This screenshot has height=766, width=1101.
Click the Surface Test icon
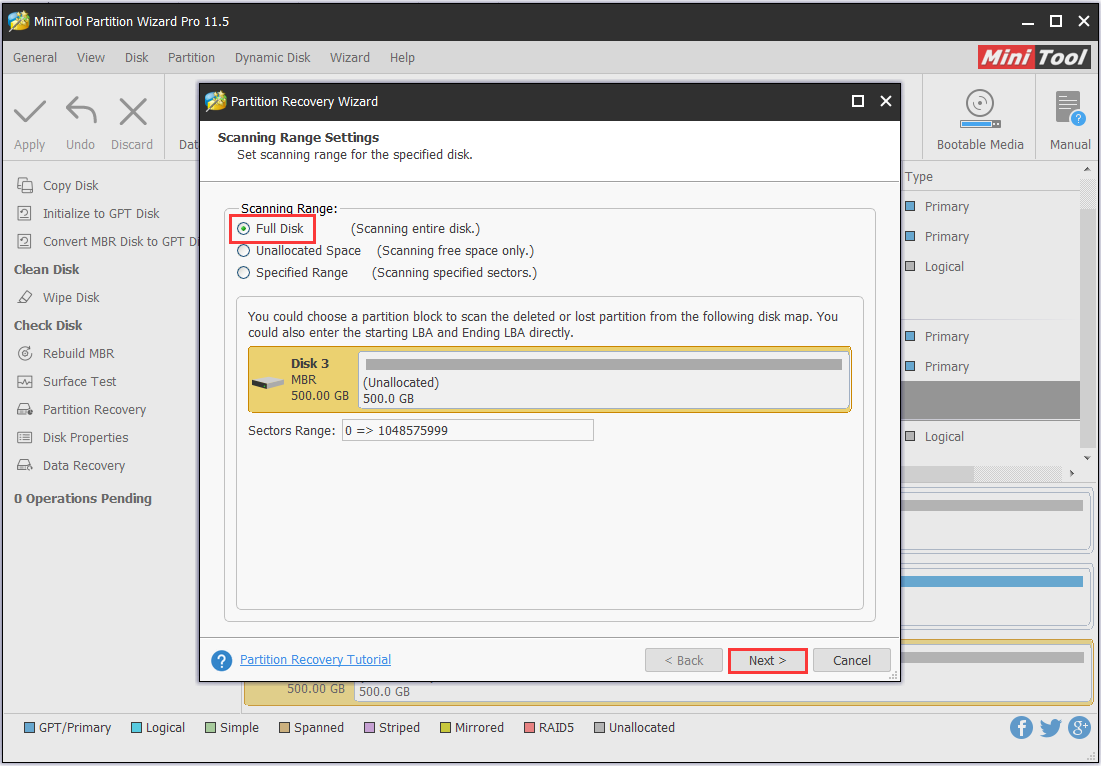click(x=25, y=382)
